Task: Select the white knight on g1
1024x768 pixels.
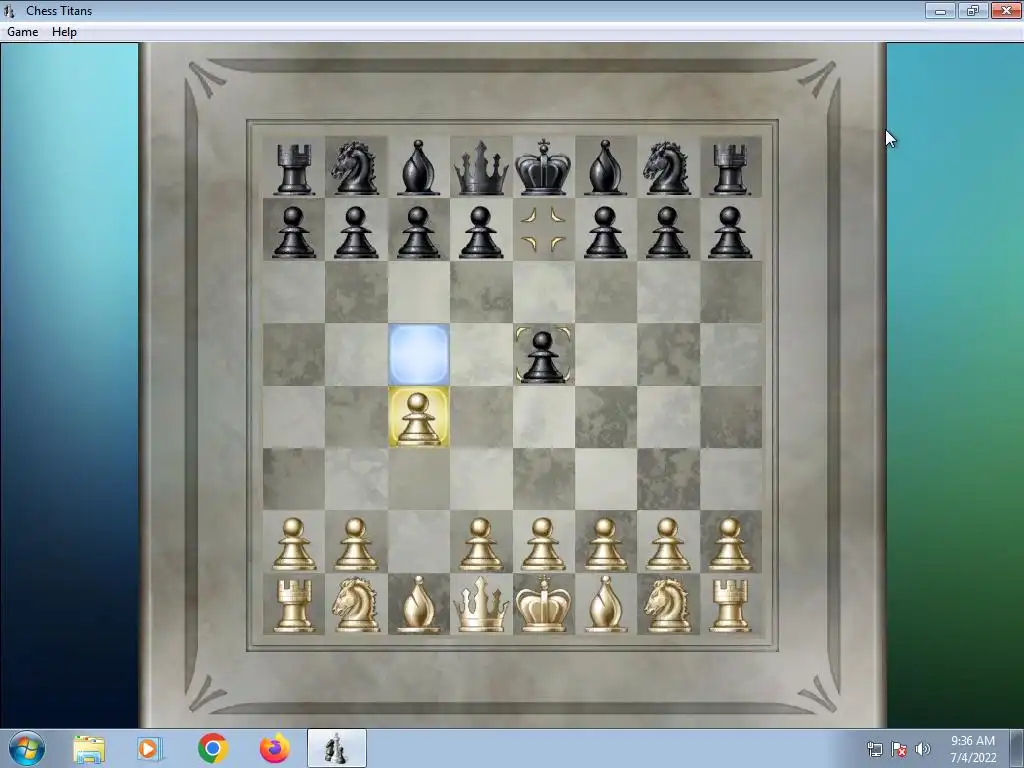Action: (x=667, y=605)
